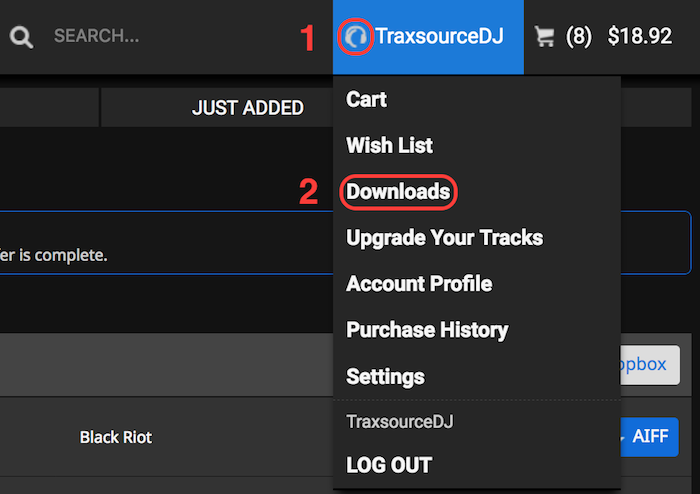700x494 pixels.
Task: Open Settings from the account menu
Action: [385, 377]
